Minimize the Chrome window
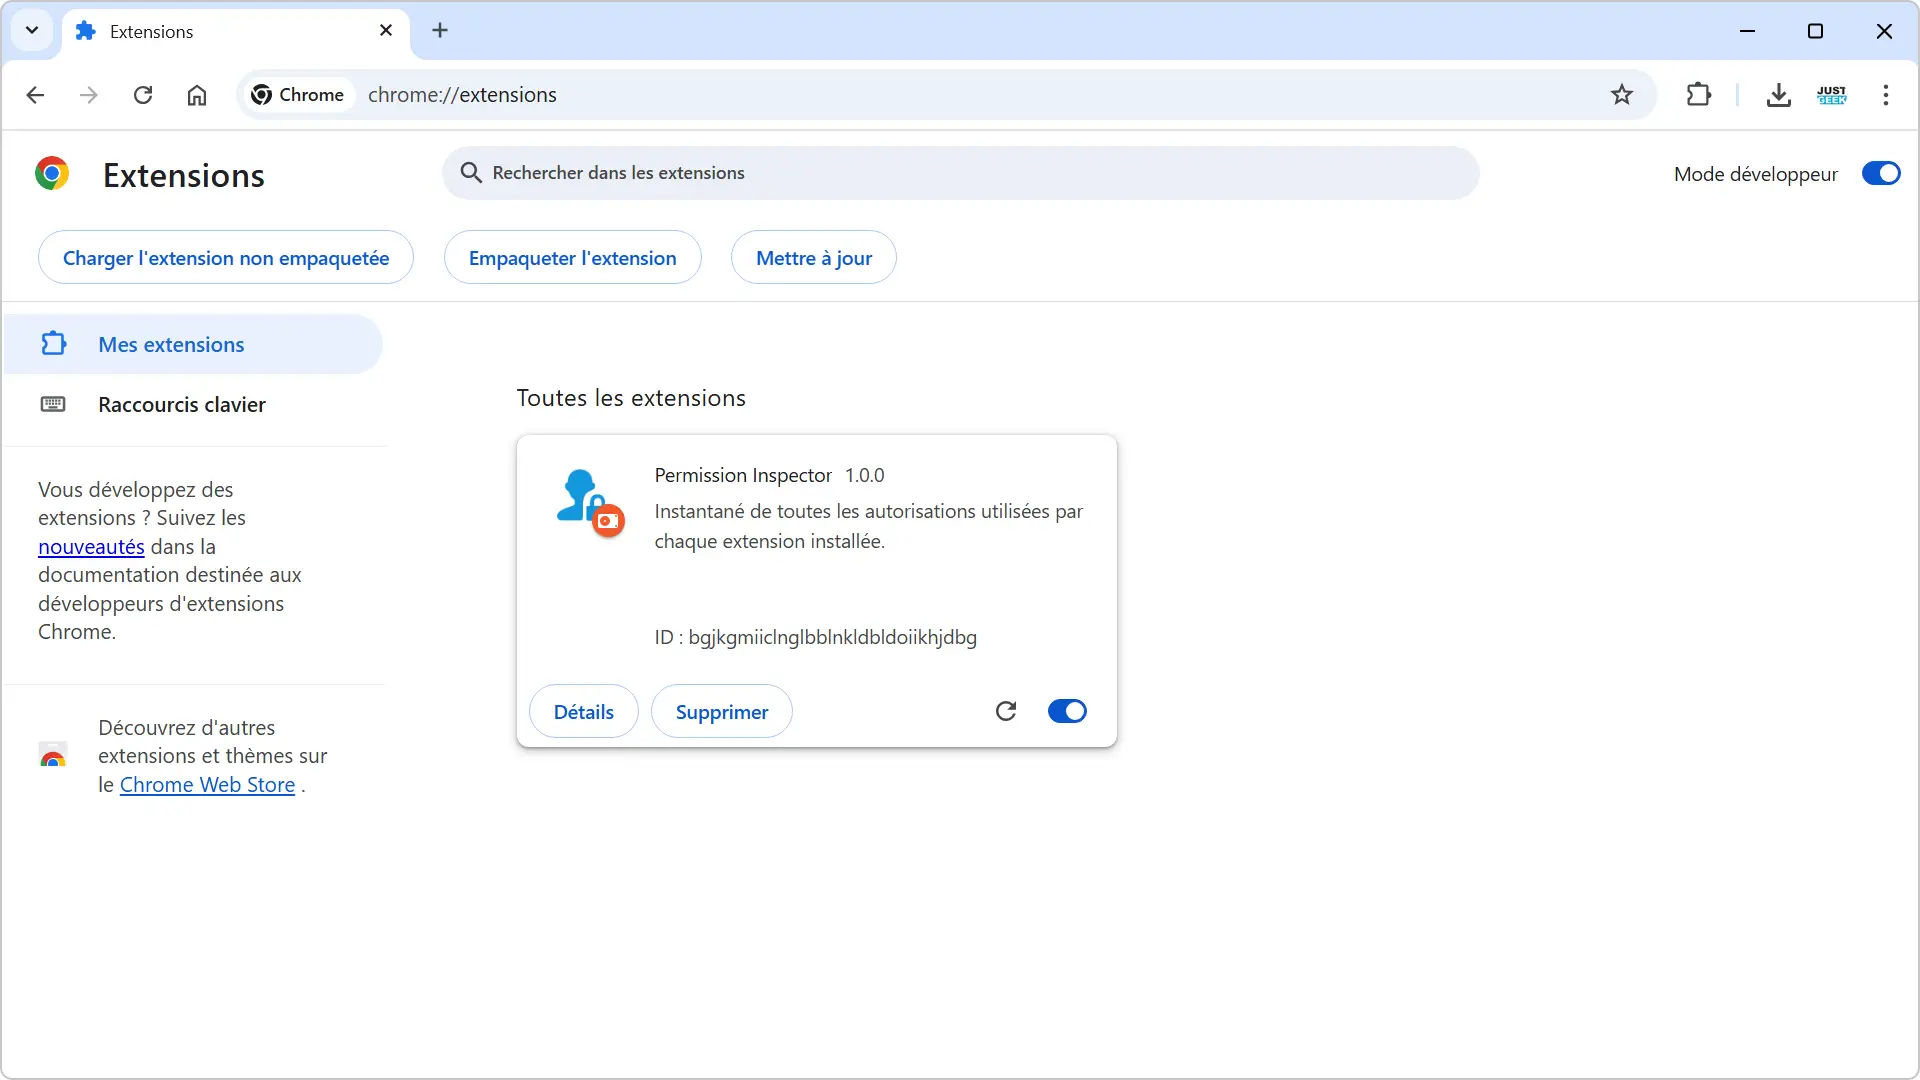The image size is (1920, 1080). click(x=1747, y=31)
